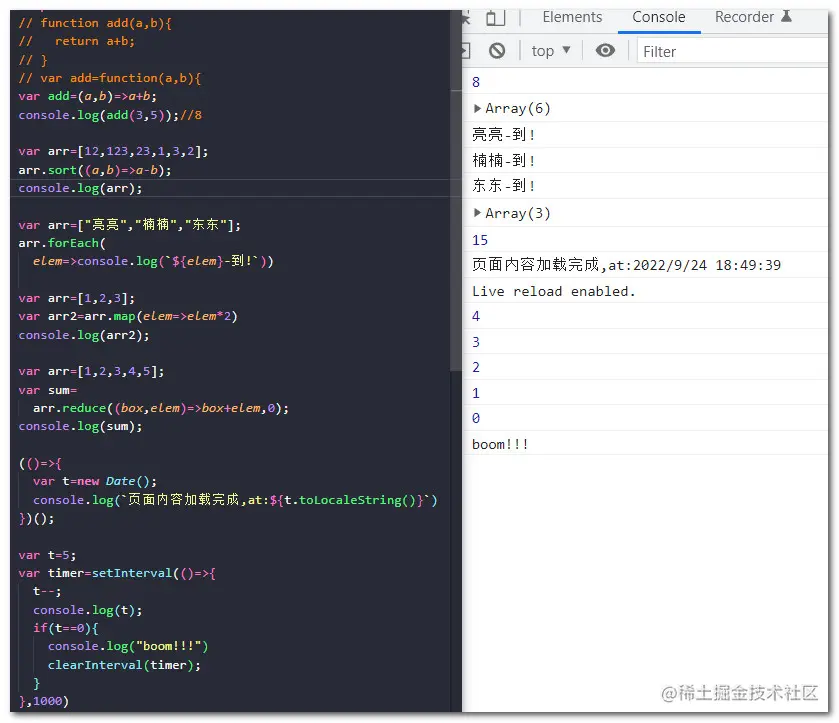839x723 pixels.
Task: Select console output value 0
Action: tap(476, 418)
